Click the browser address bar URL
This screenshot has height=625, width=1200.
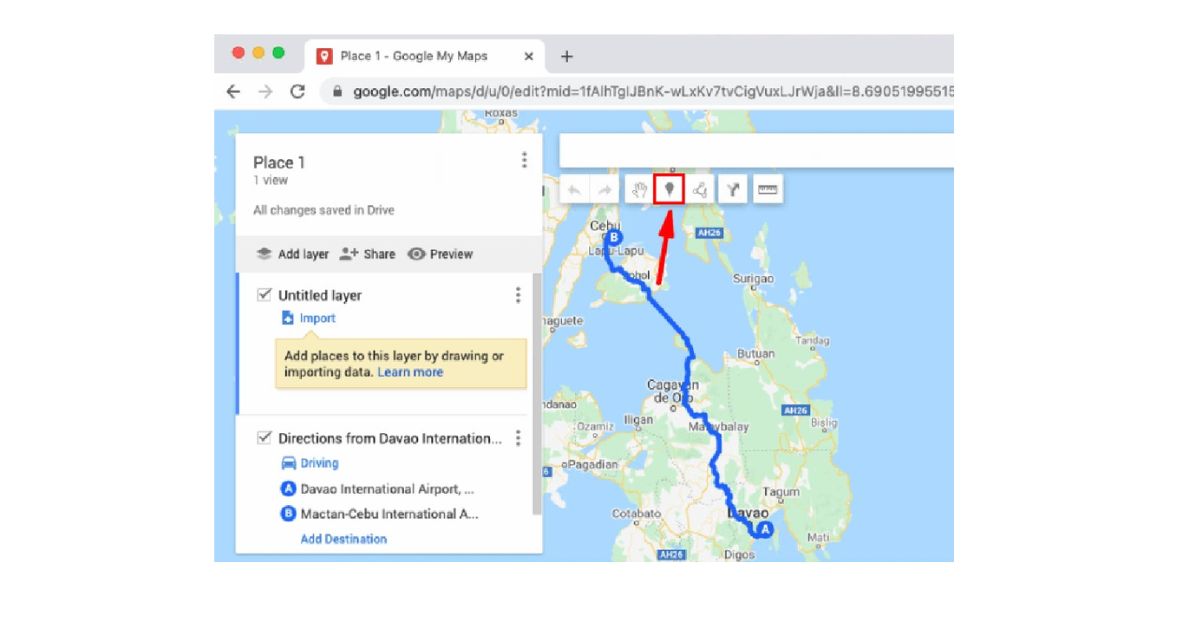[x=654, y=91]
